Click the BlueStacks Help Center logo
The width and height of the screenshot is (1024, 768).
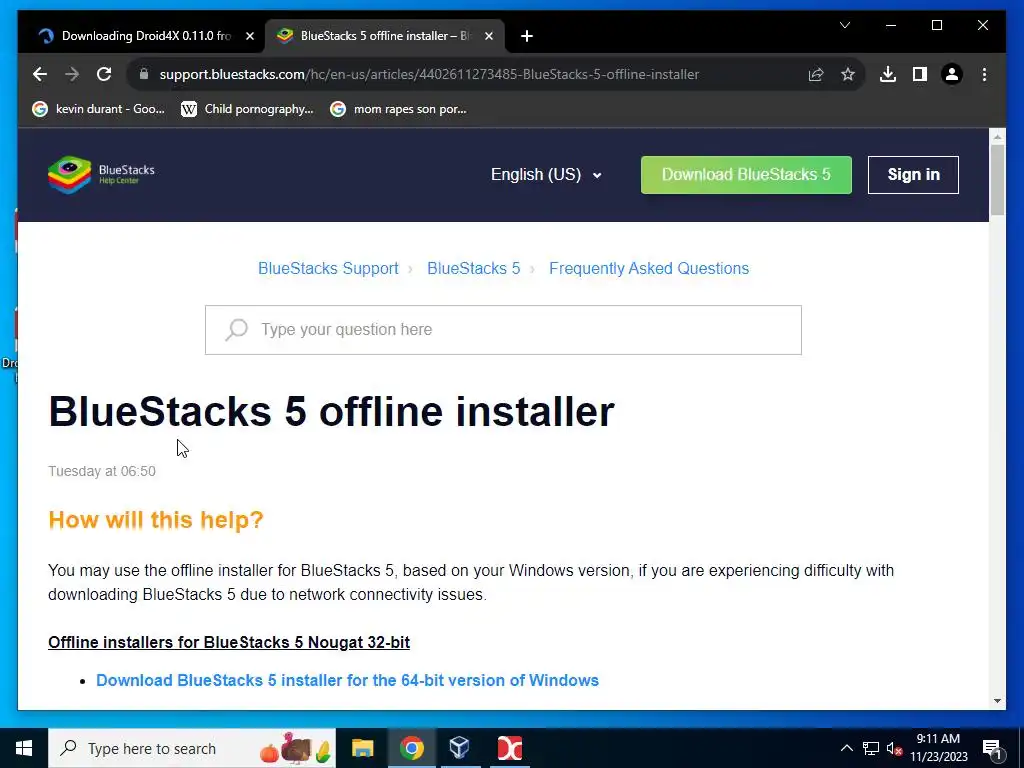(x=101, y=174)
